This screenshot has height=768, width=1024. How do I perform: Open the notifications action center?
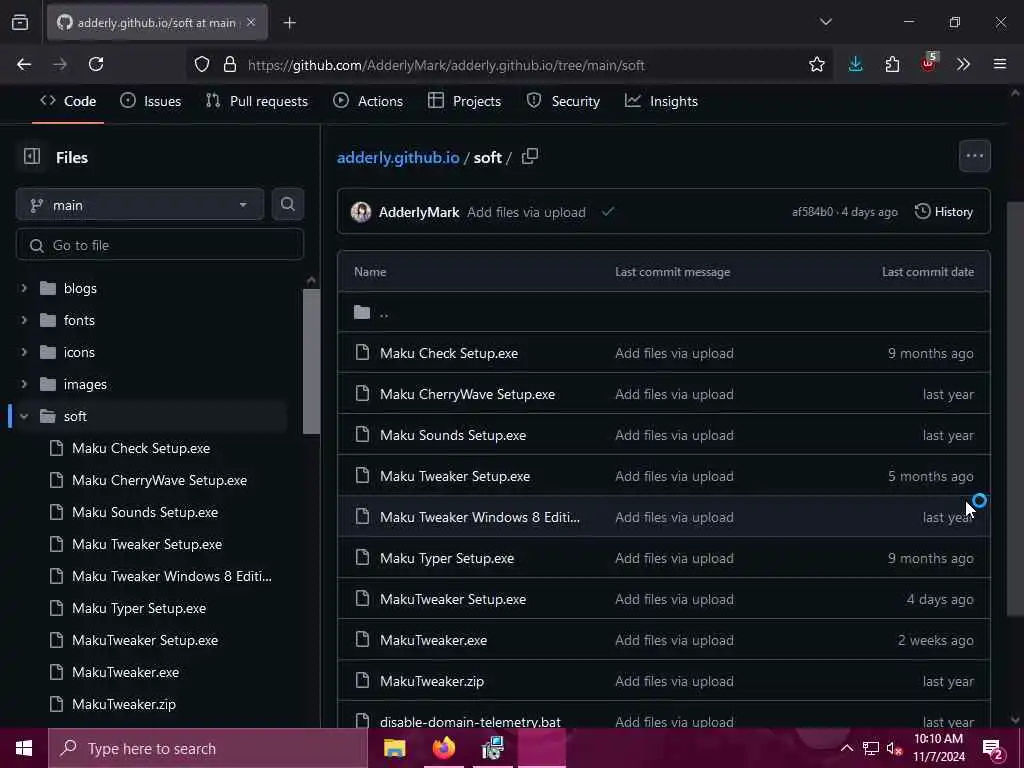[x=993, y=748]
